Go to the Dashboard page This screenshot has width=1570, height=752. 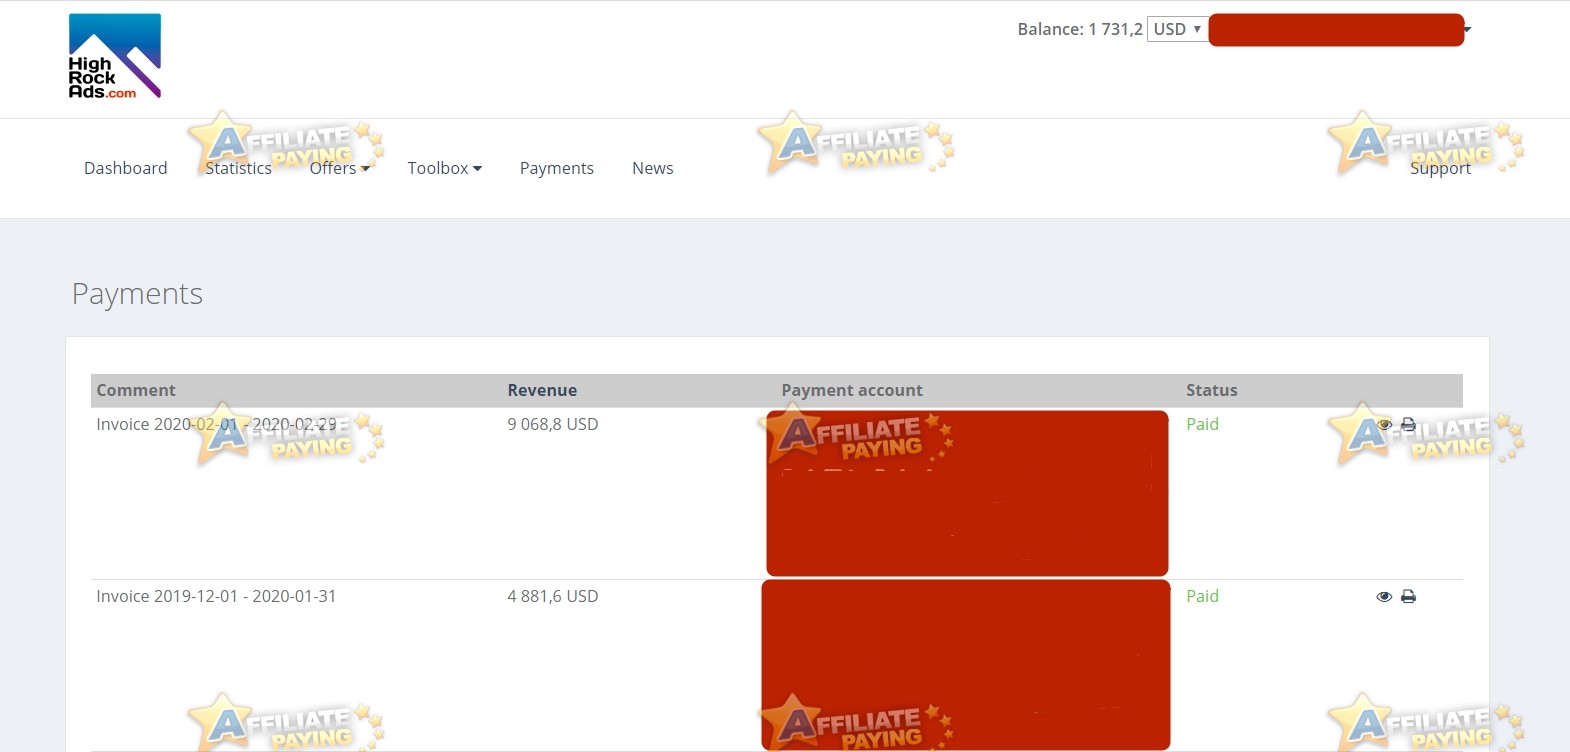126,168
